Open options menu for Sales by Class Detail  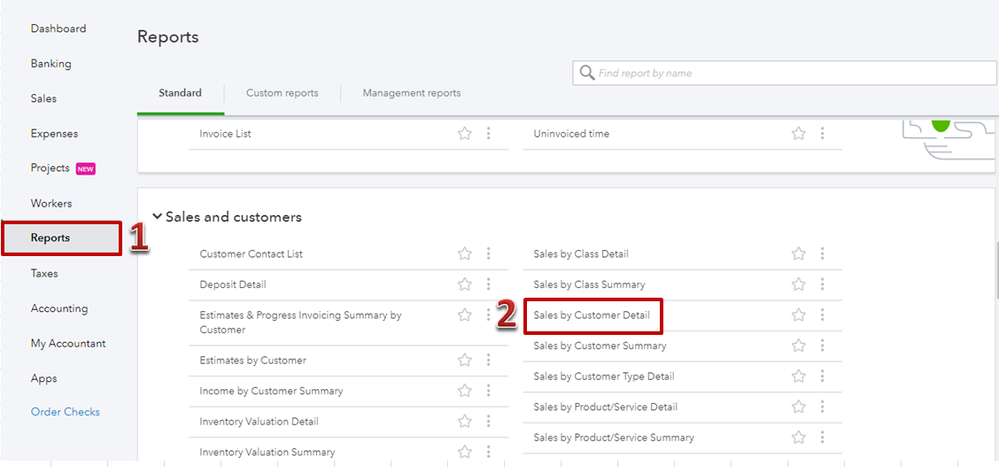coord(822,254)
